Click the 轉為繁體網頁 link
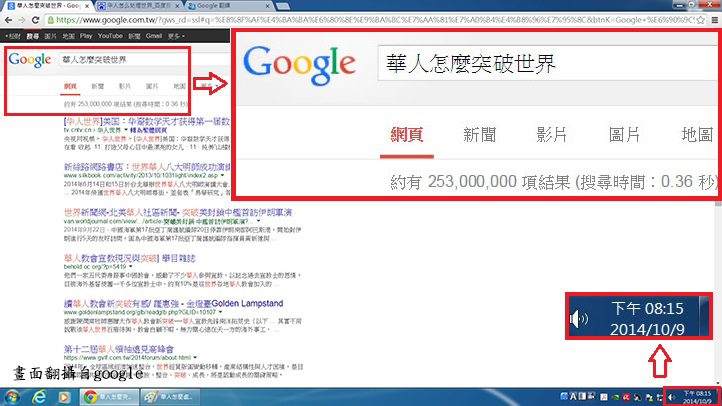This screenshot has width=722, height=406. pos(148,130)
